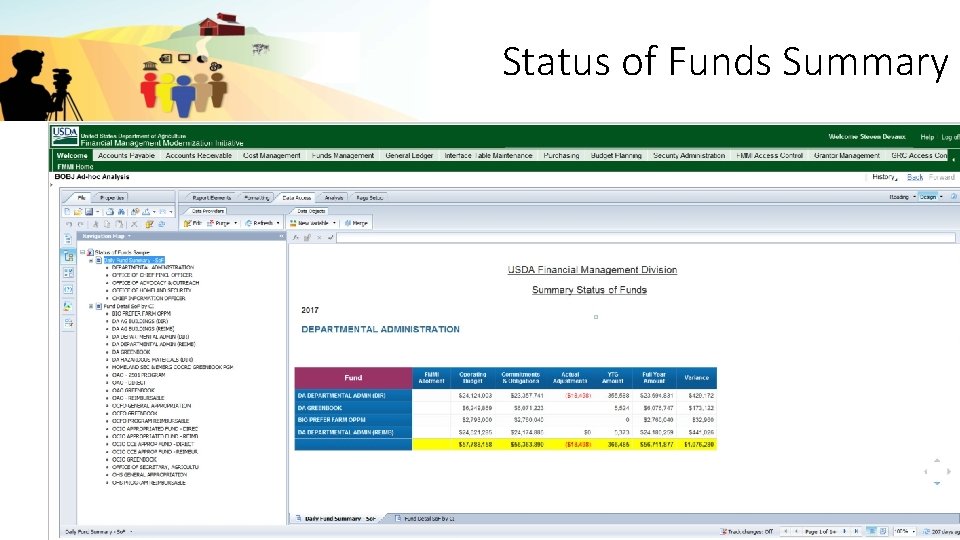Go to the next page arrow
The width and height of the screenshot is (960, 540).
point(844,531)
